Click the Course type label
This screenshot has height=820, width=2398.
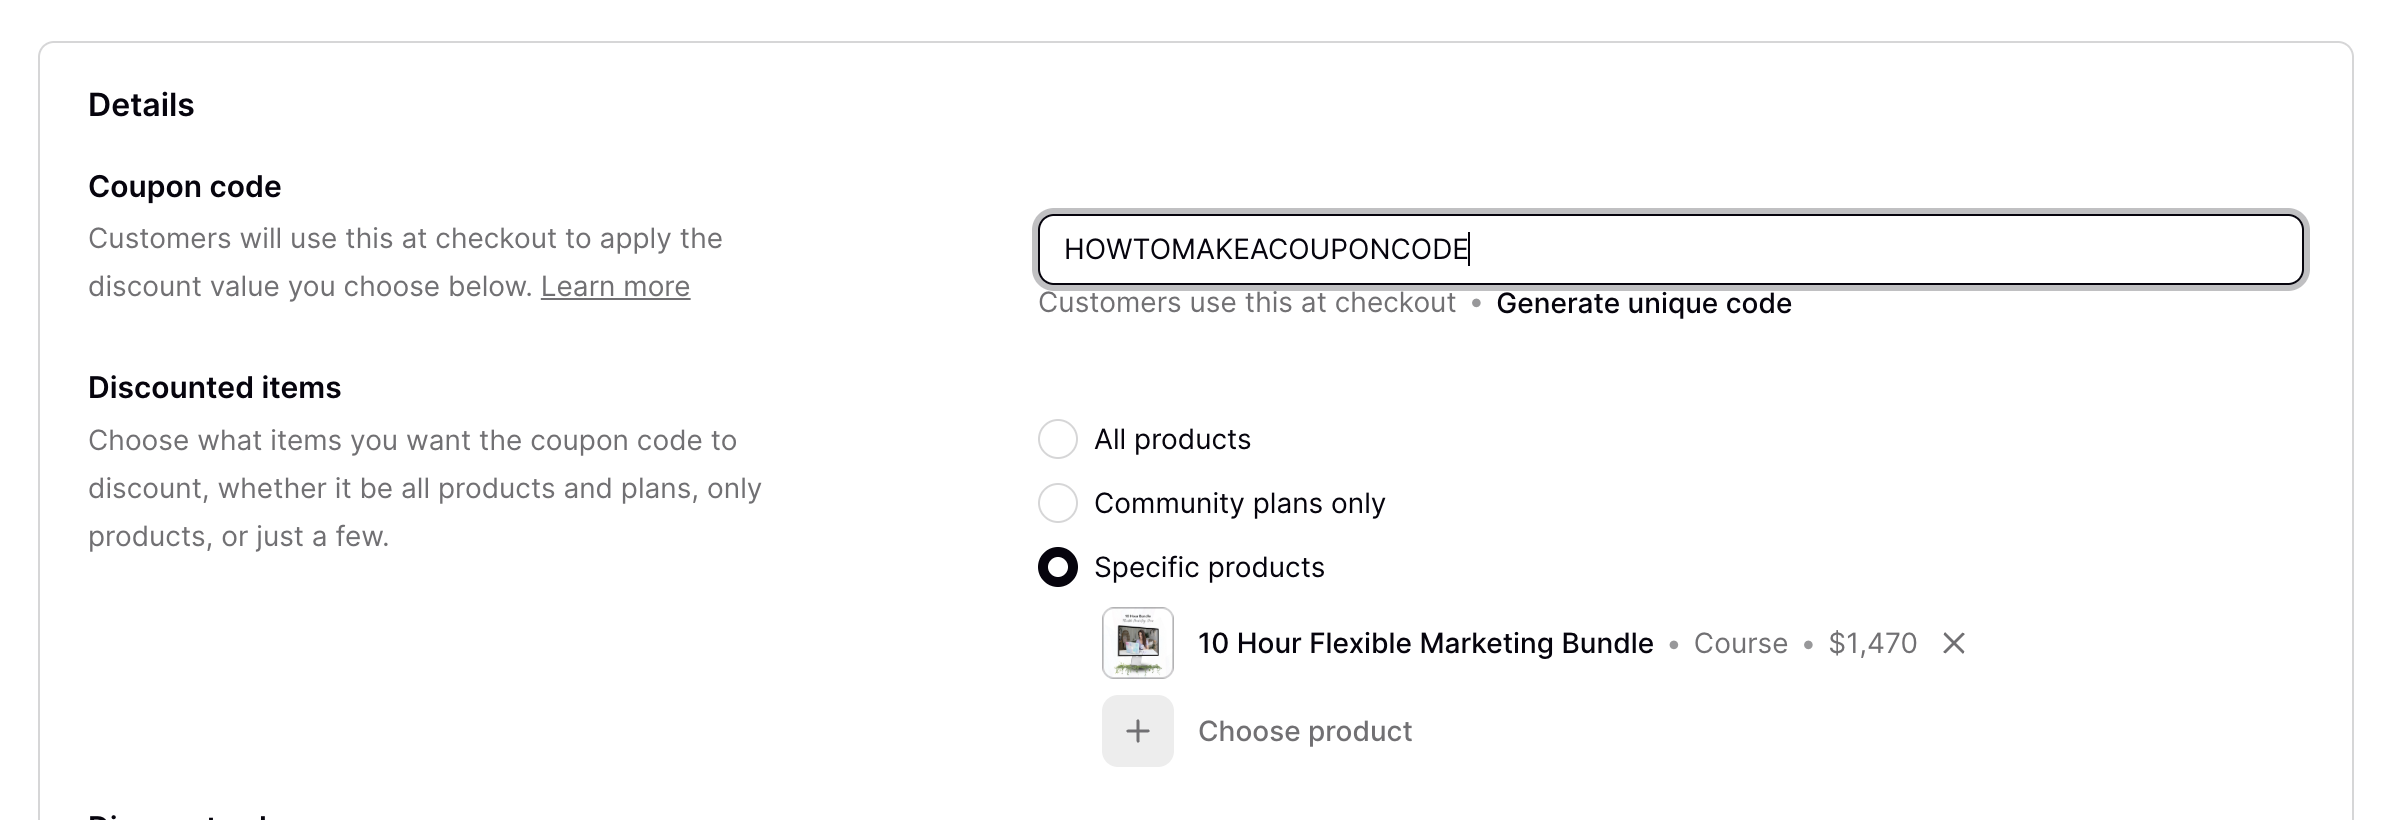pos(1740,643)
